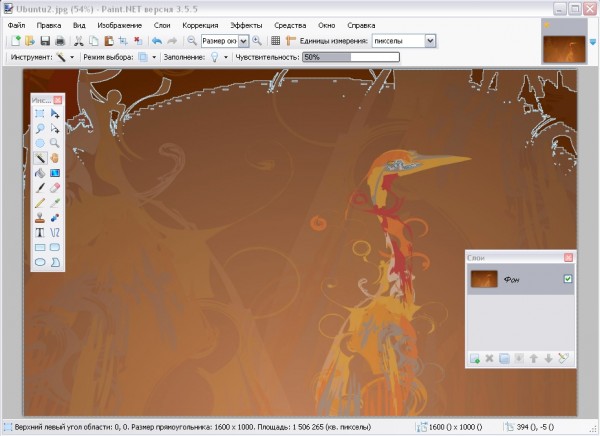This screenshot has height=436, width=600.
Task: Click the Print toolbar icon
Action: point(60,41)
